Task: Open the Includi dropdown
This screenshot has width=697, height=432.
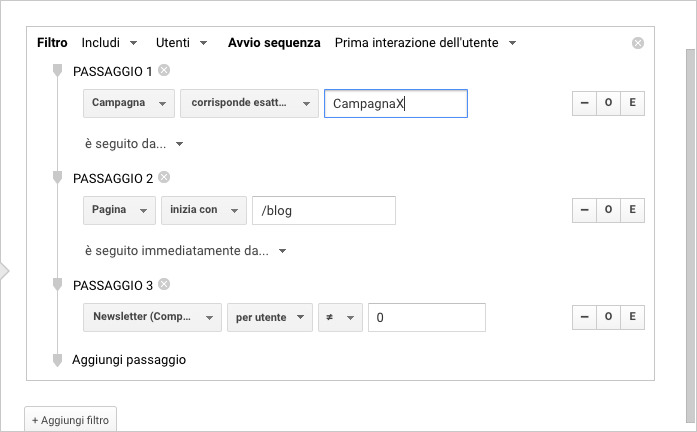Action: pos(108,43)
